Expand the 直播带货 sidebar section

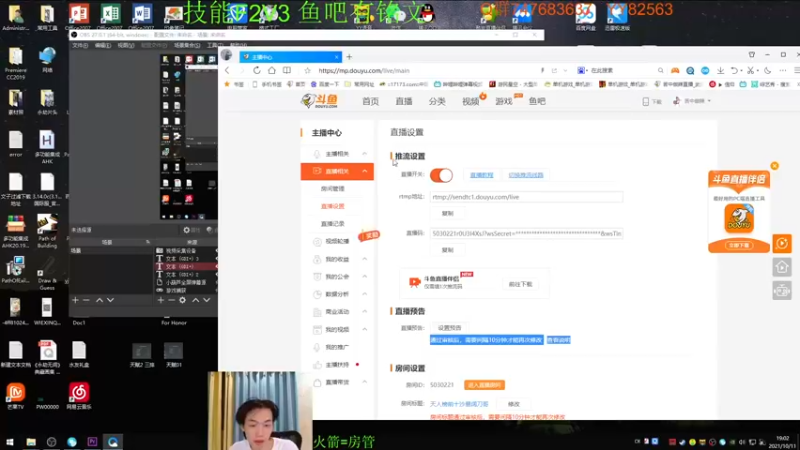[365, 382]
